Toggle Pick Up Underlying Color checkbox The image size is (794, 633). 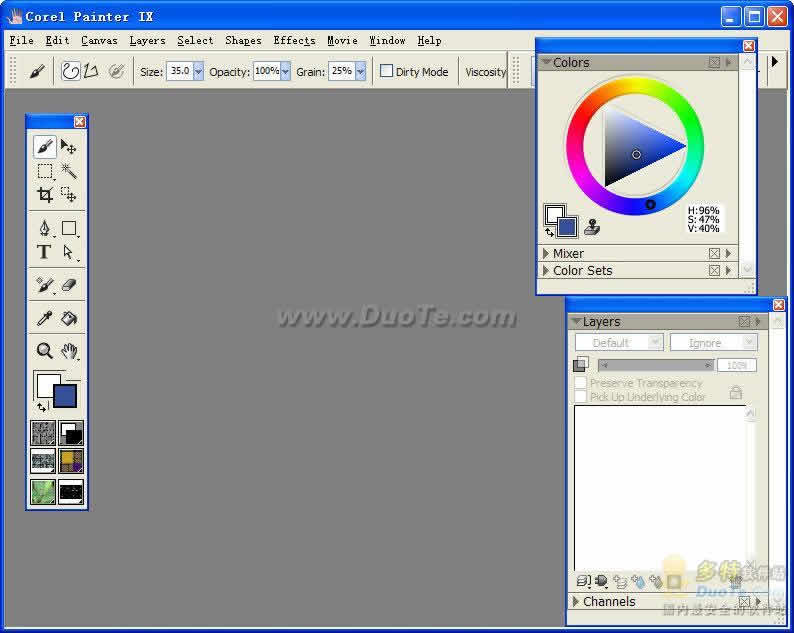tap(580, 396)
